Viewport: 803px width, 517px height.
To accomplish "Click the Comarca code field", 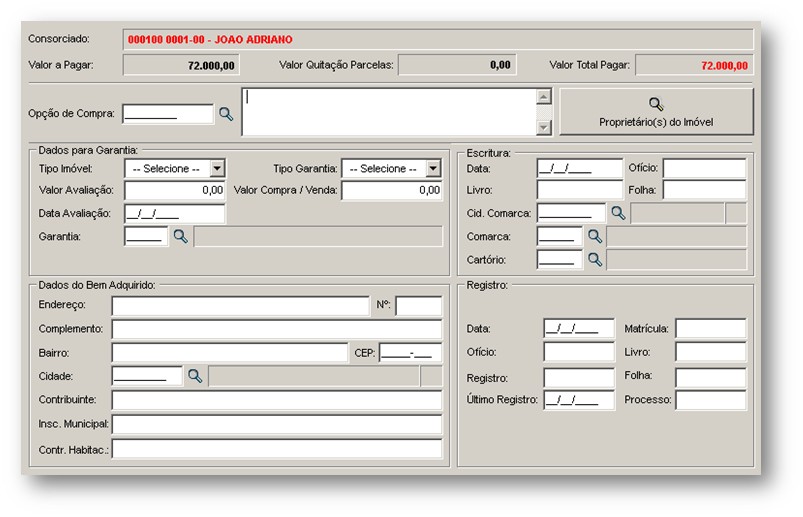I will [x=560, y=236].
